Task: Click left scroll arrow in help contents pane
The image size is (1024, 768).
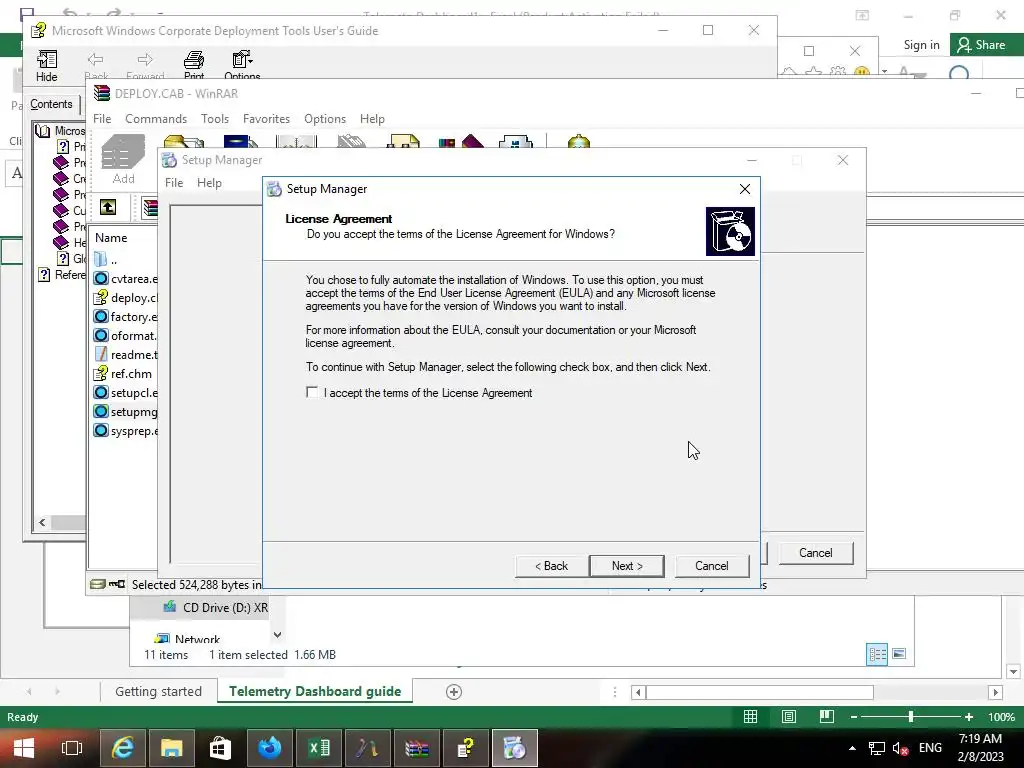Action: [42, 522]
